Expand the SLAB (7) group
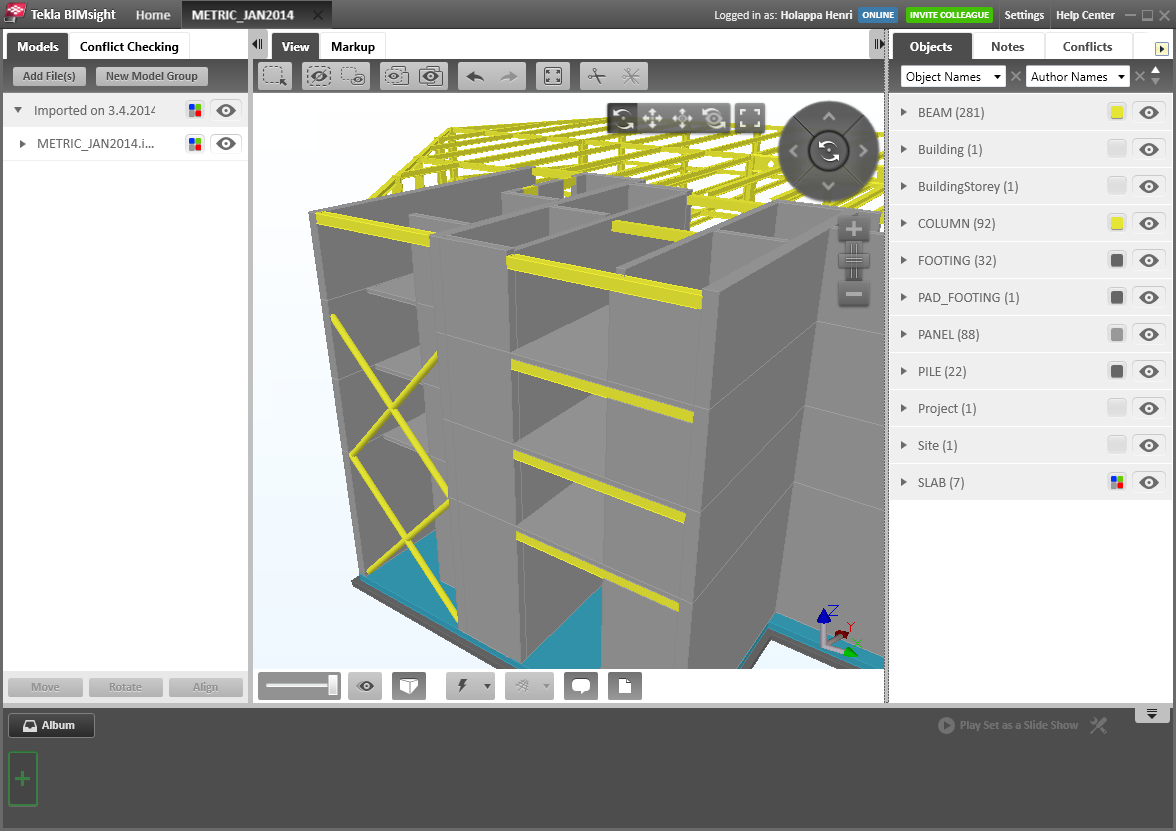 click(x=904, y=482)
